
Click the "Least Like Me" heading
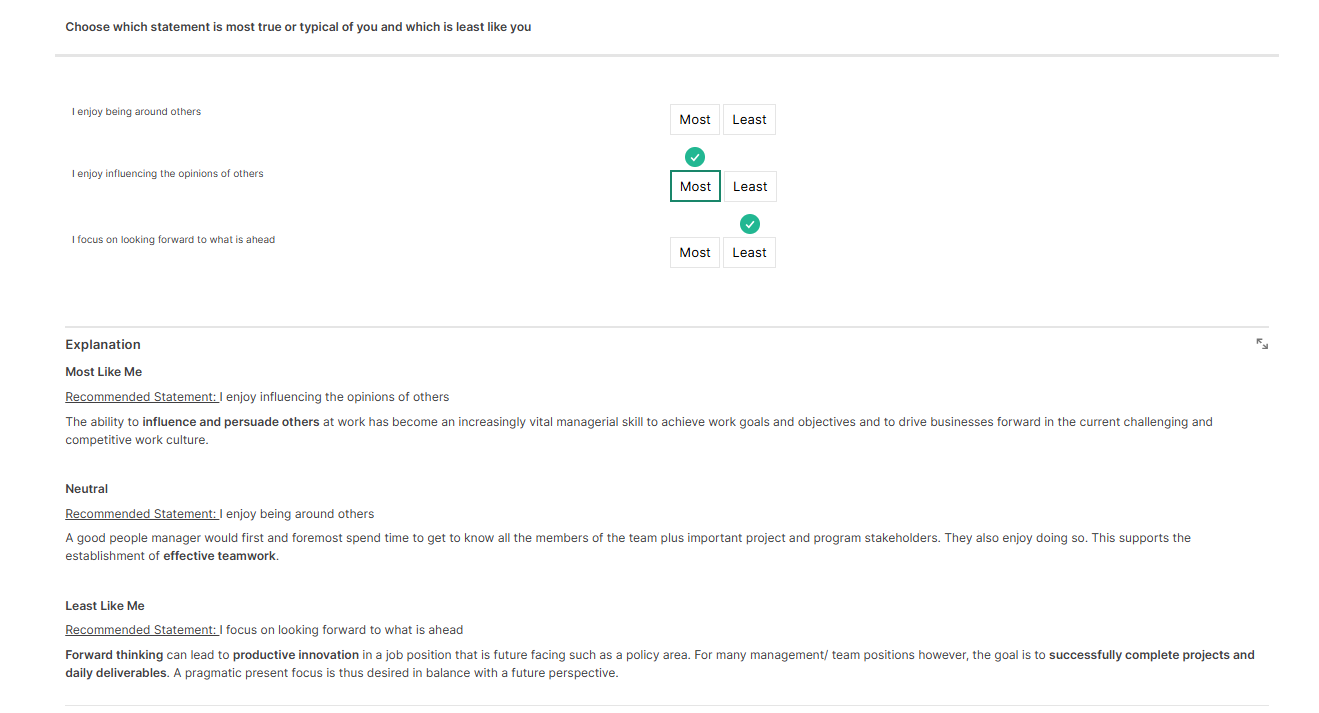point(105,606)
